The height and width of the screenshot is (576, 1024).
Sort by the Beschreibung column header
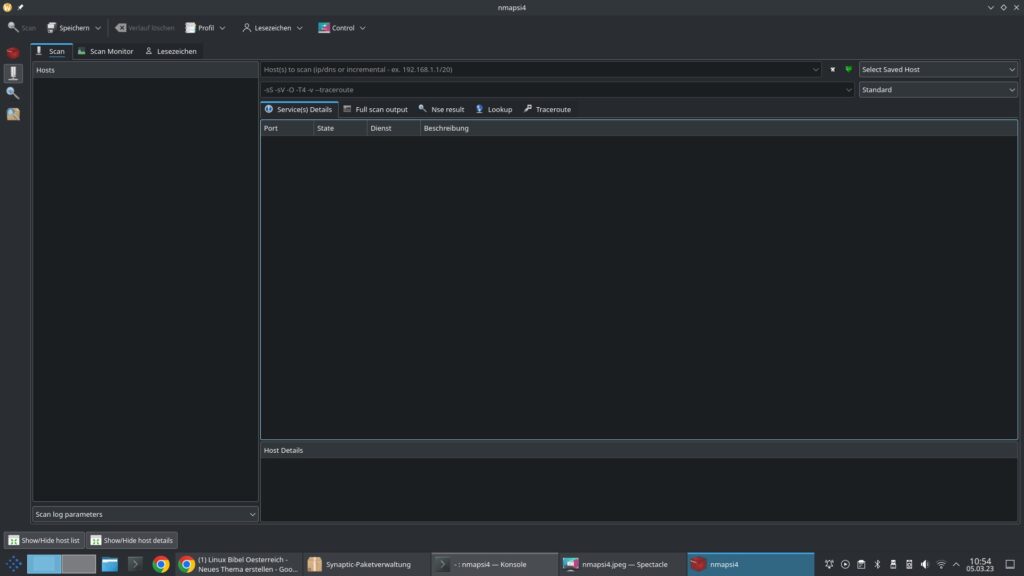[x=719, y=128]
